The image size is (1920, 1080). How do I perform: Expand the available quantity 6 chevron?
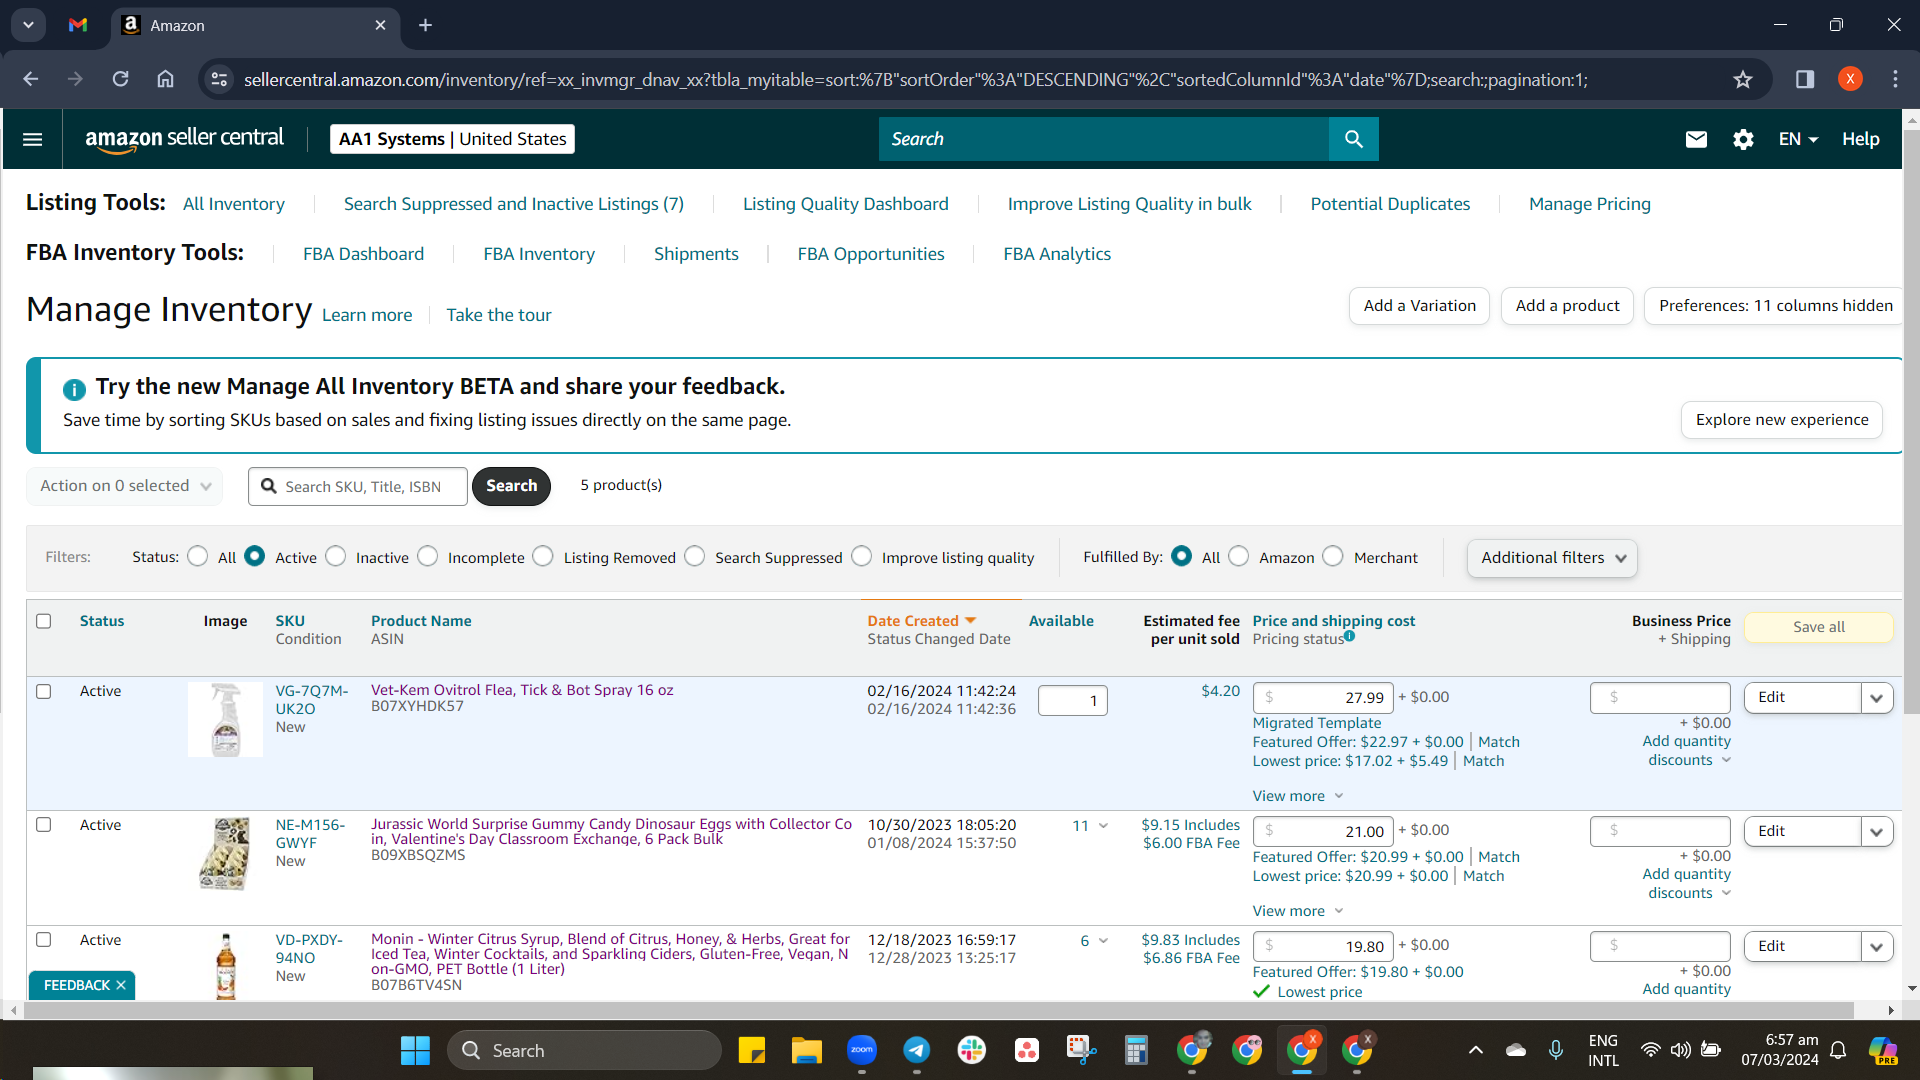coord(1103,941)
